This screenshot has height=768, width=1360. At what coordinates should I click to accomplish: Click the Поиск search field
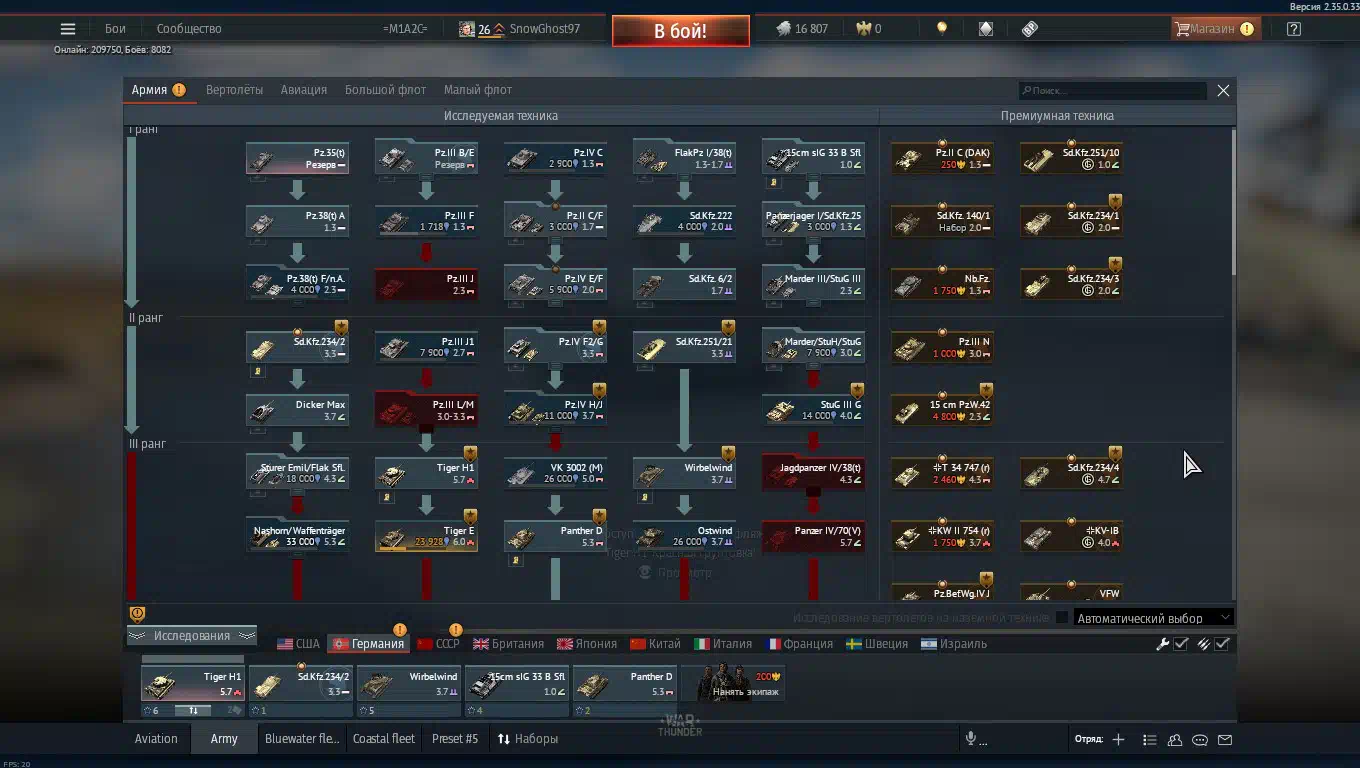tap(1113, 90)
